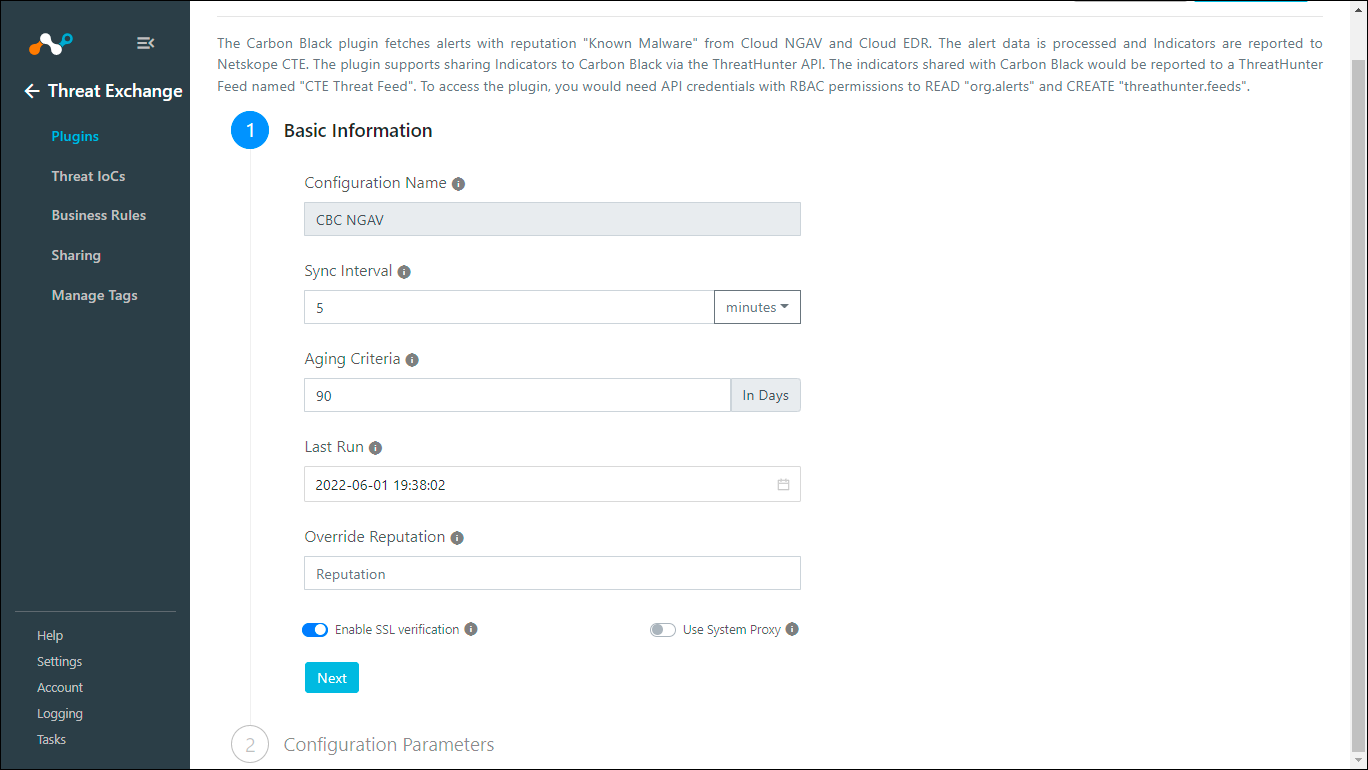Viewport: 1368px width, 770px height.
Task: Collapse the sidebar menu icon
Action: 145,43
